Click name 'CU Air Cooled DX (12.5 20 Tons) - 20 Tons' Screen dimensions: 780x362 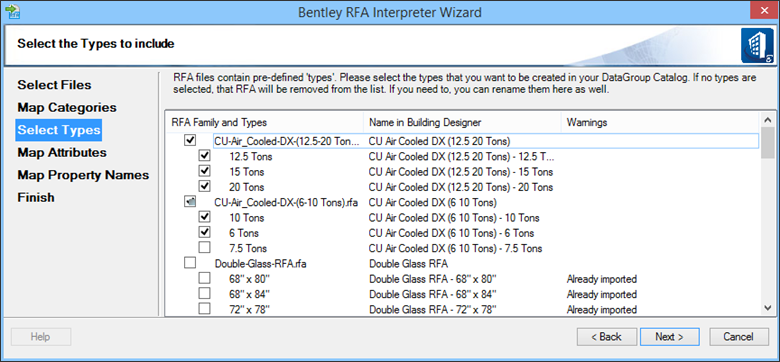[461, 187]
